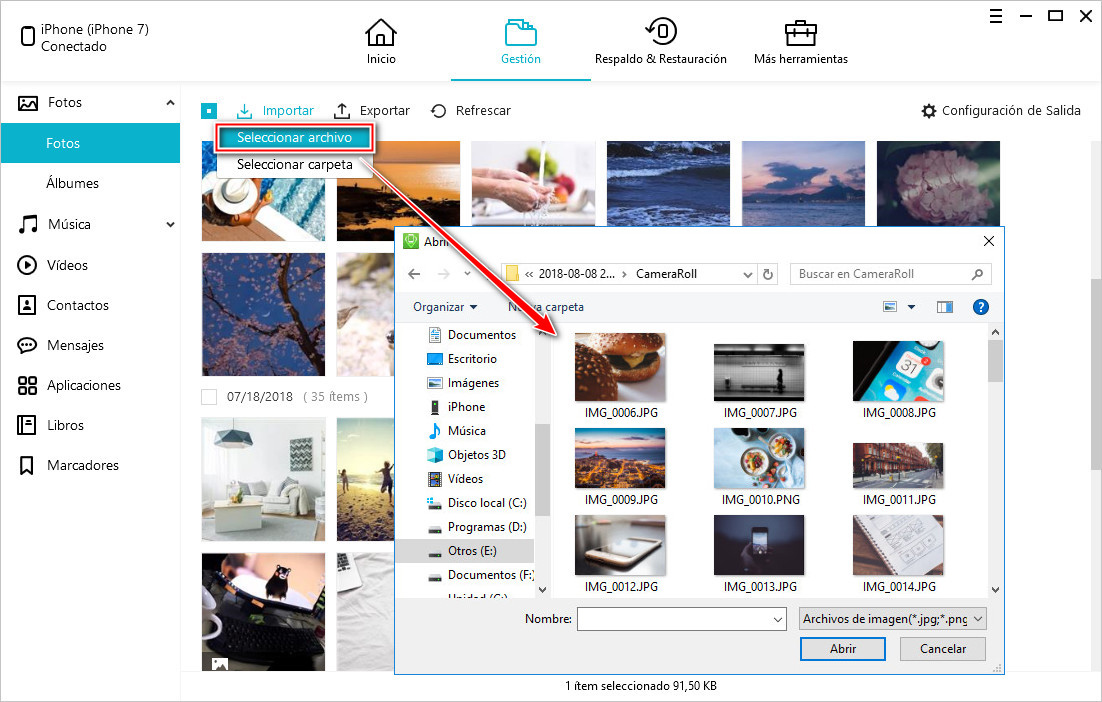Select Otros (E:) drive

click(x=465, y=551)
